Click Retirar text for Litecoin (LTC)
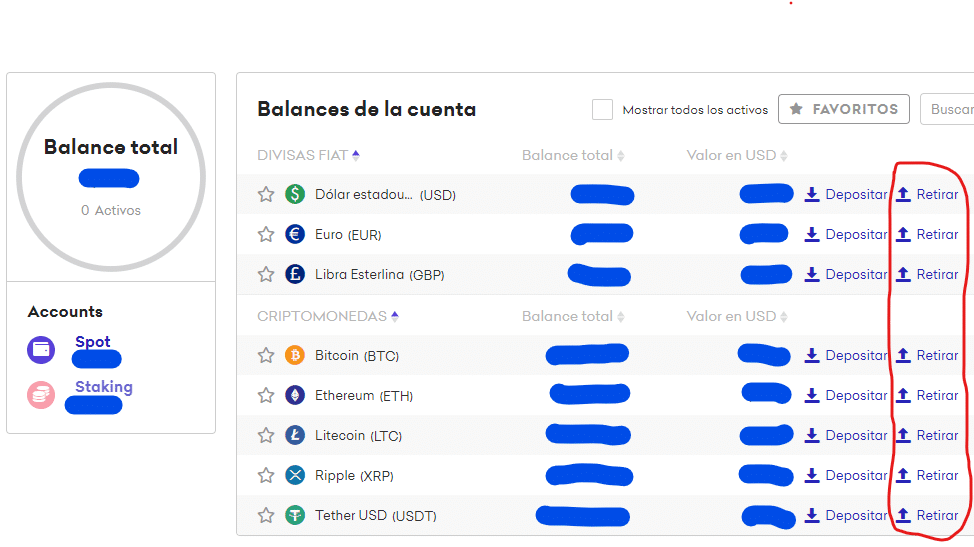 (x=937, y=435)
